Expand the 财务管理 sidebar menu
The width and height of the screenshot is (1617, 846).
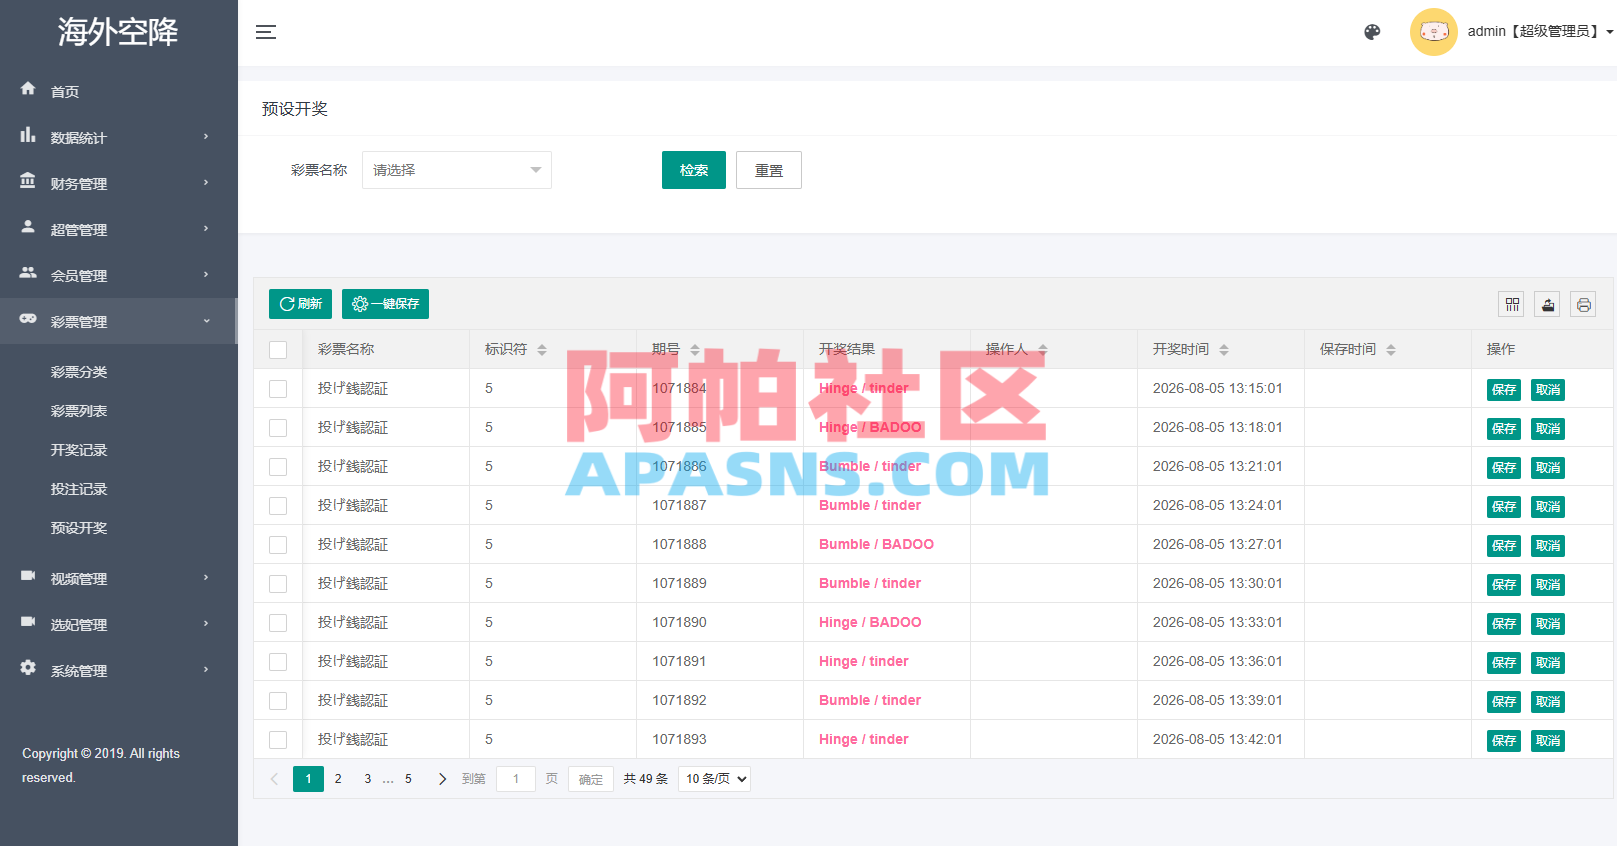click(118, 183)
